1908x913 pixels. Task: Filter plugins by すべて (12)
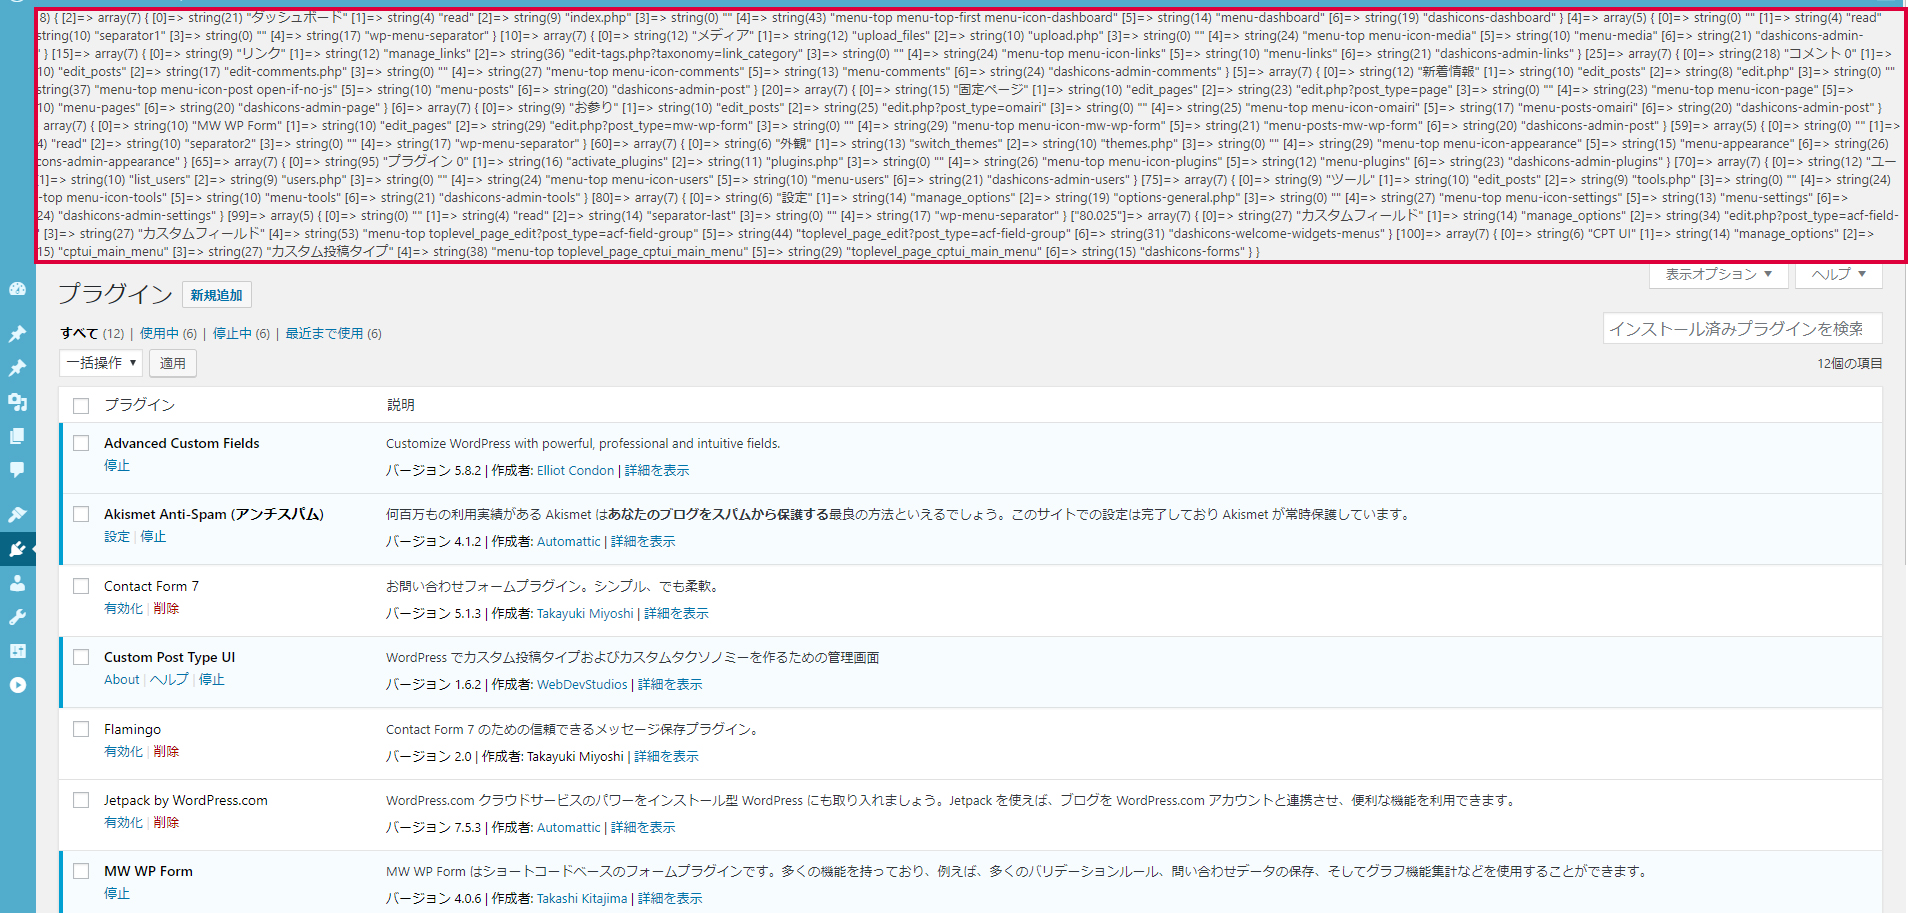92,333
